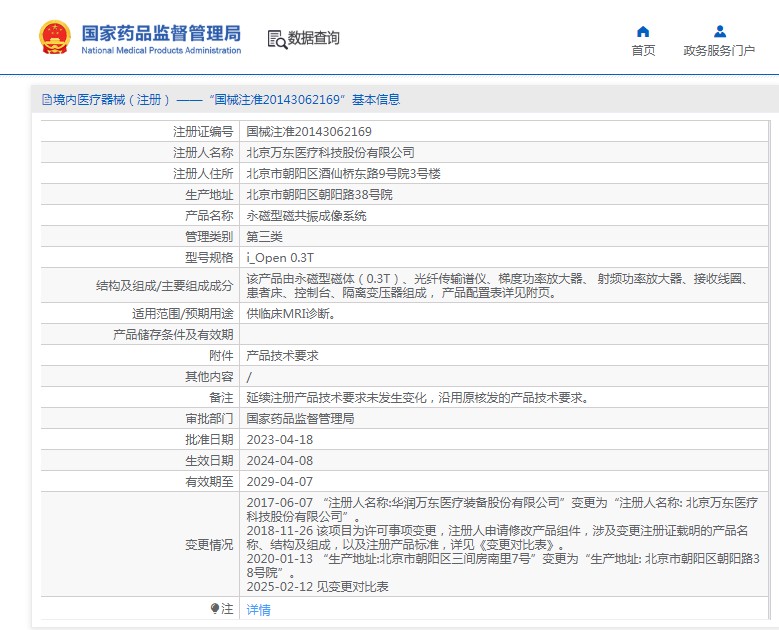
Task: Click the 其他内容 row label
Action: (209, 377)
